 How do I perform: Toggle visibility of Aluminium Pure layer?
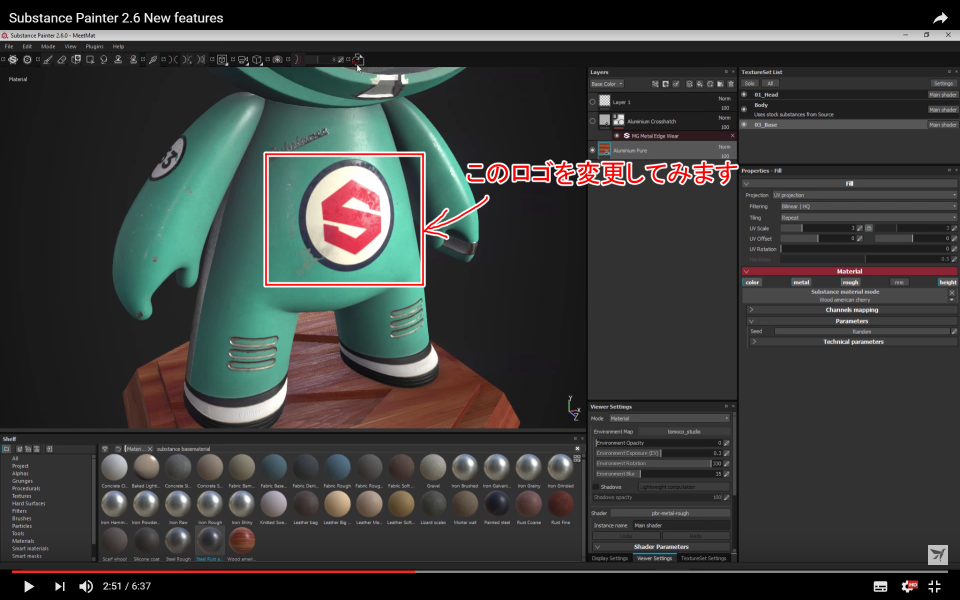592,150
